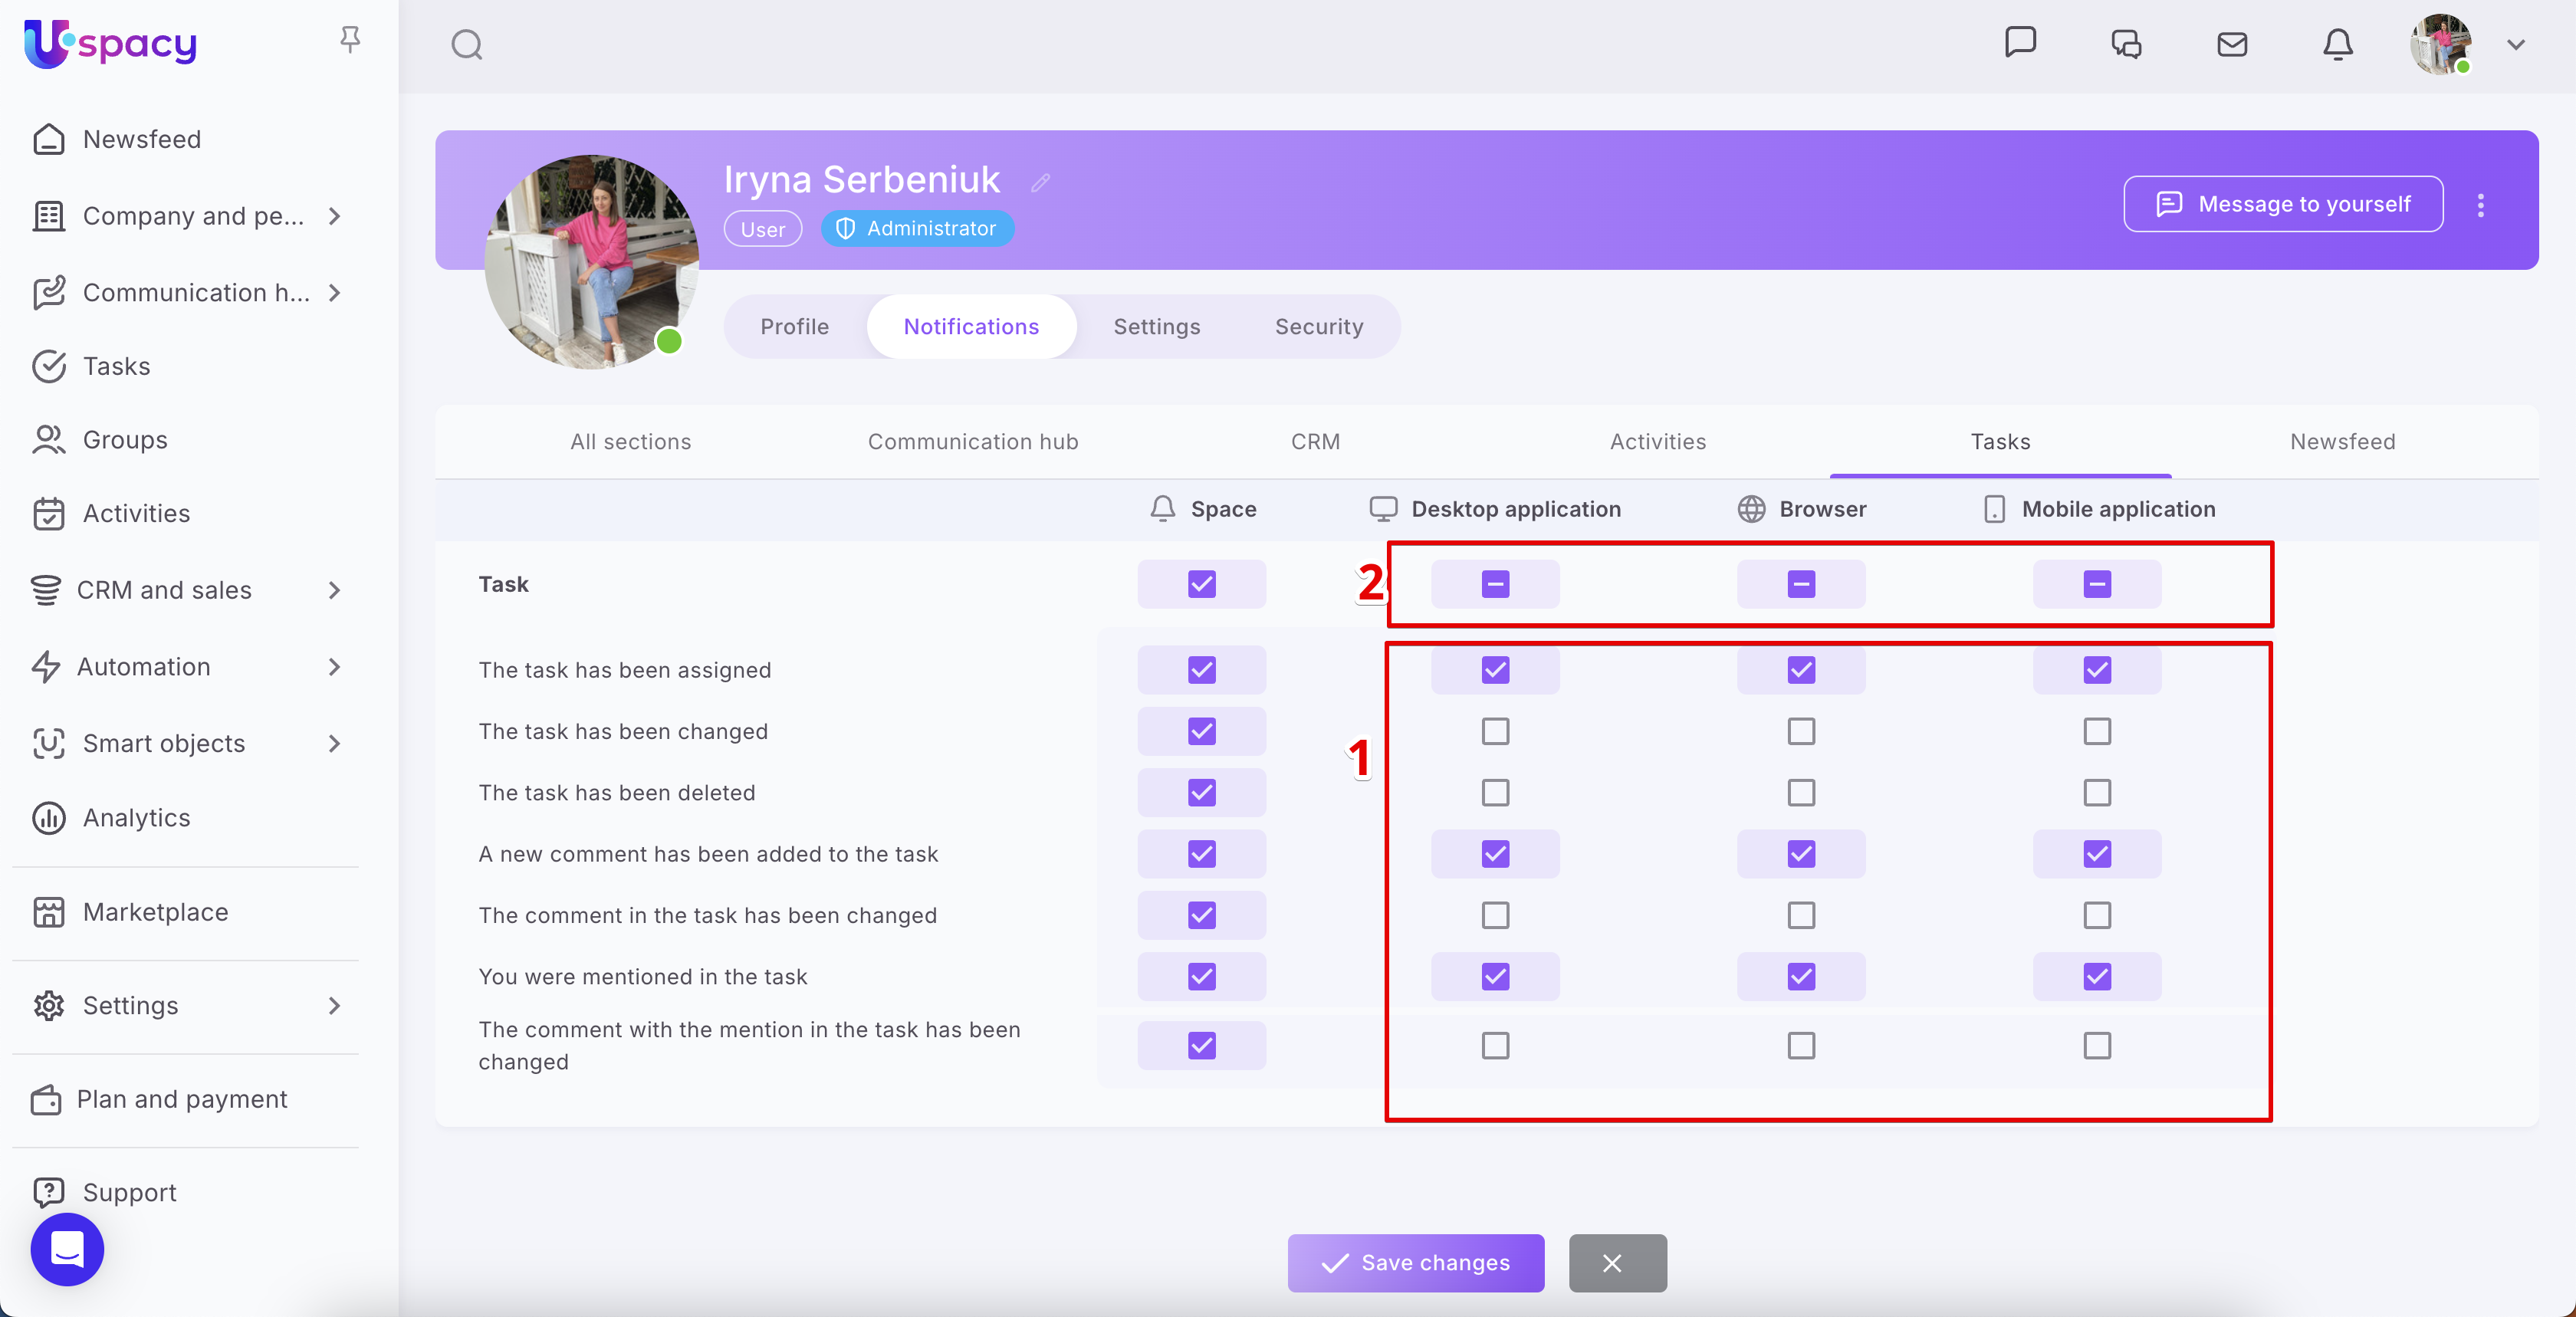Open the double-bubble chats icon in header
The width and height of the screenshot is (2576, 1317).
tap(2126, 45)
